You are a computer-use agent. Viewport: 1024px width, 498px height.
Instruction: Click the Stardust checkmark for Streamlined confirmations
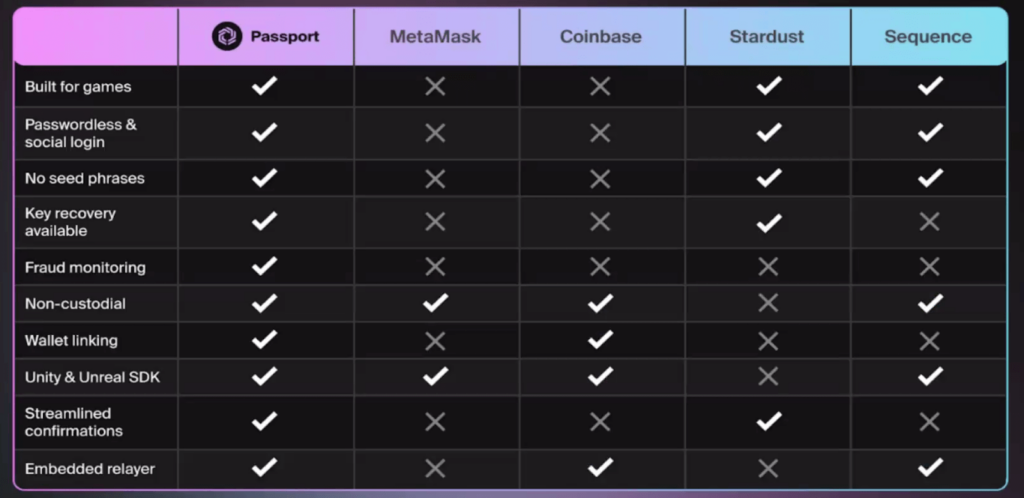(768, 421)
